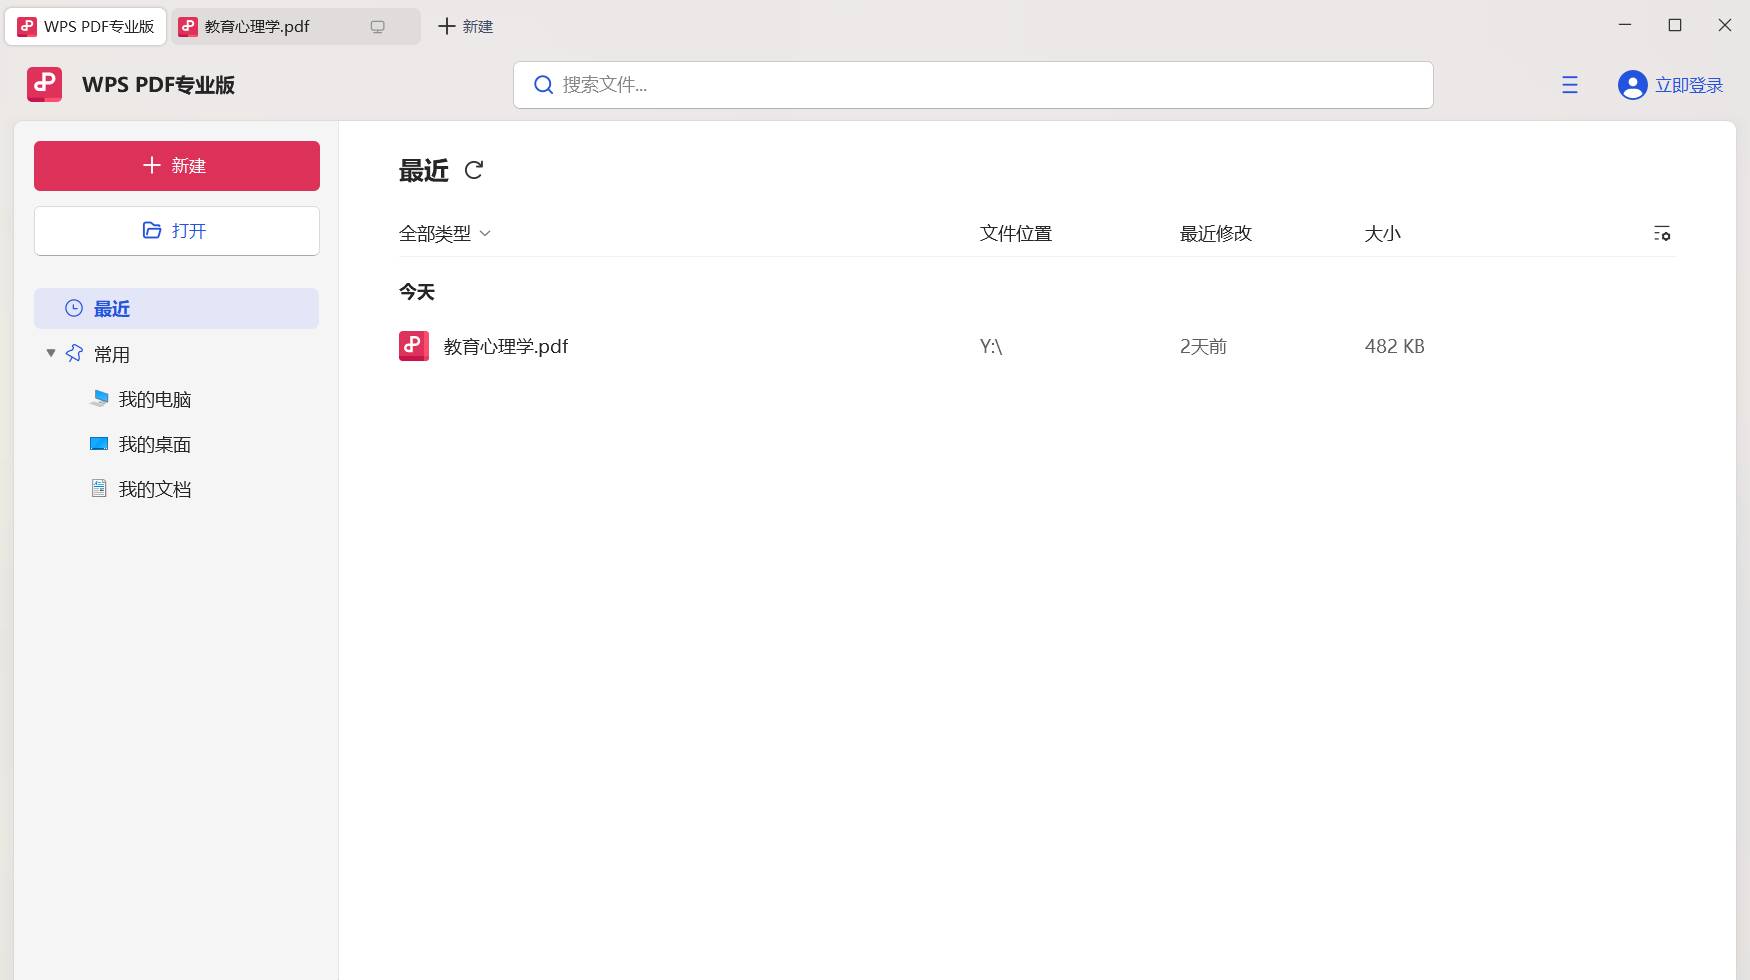Click the Y:\ file location cell

pos(991,346)
